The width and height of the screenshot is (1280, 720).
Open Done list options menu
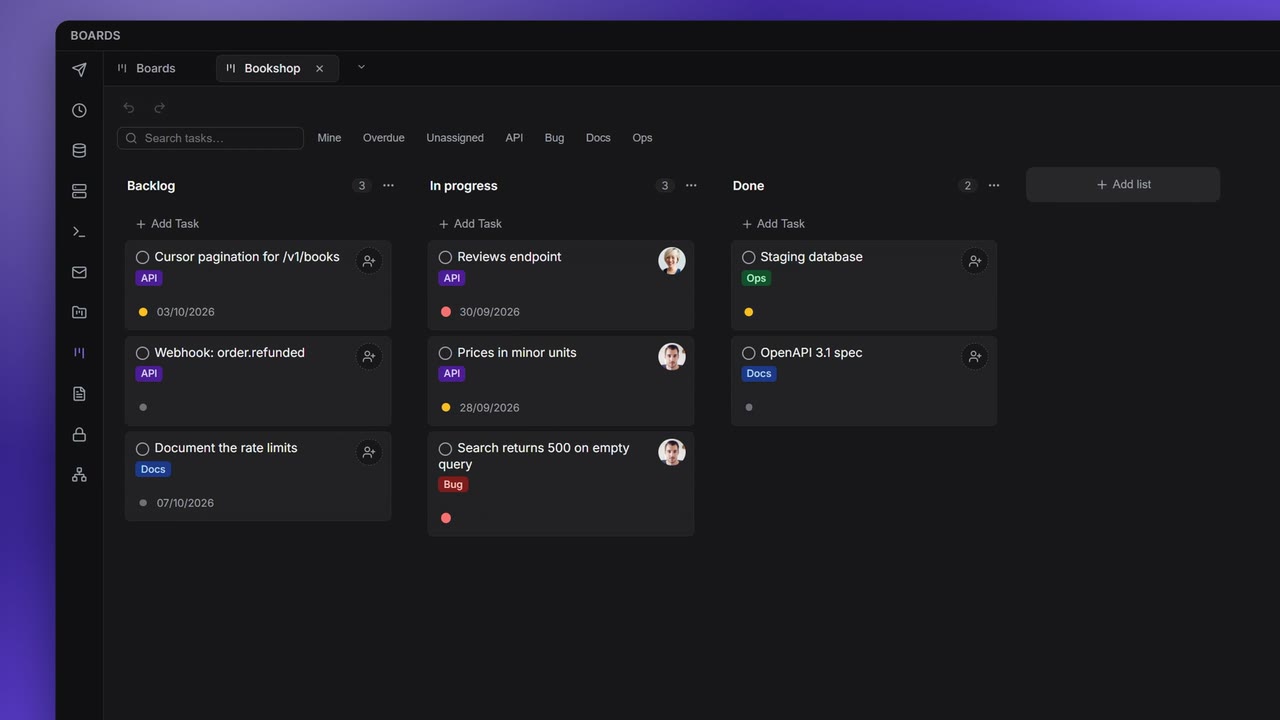tap(994, 185)
